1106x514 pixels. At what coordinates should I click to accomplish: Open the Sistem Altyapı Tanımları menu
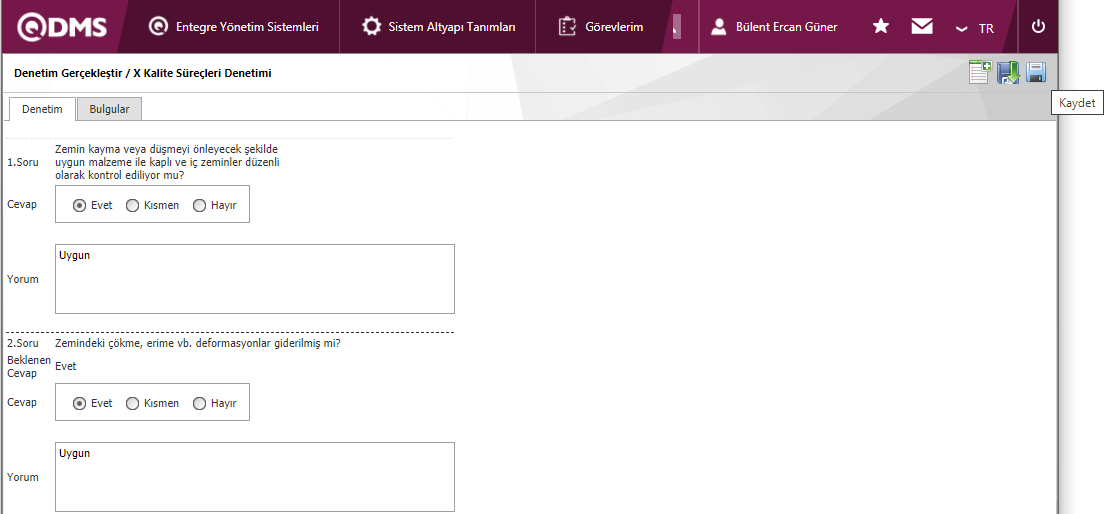pos(438,27)
